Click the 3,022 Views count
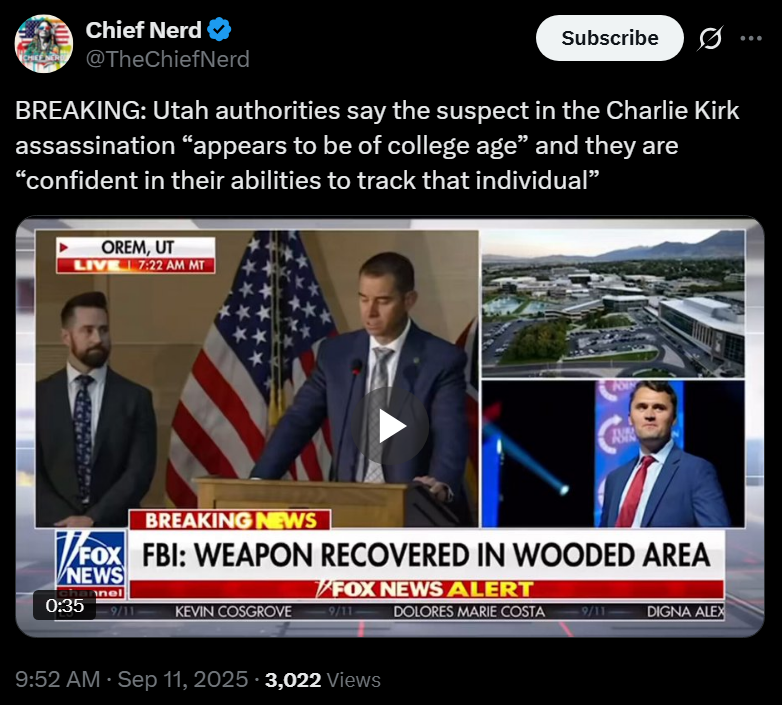 click(x=323, y=680)
